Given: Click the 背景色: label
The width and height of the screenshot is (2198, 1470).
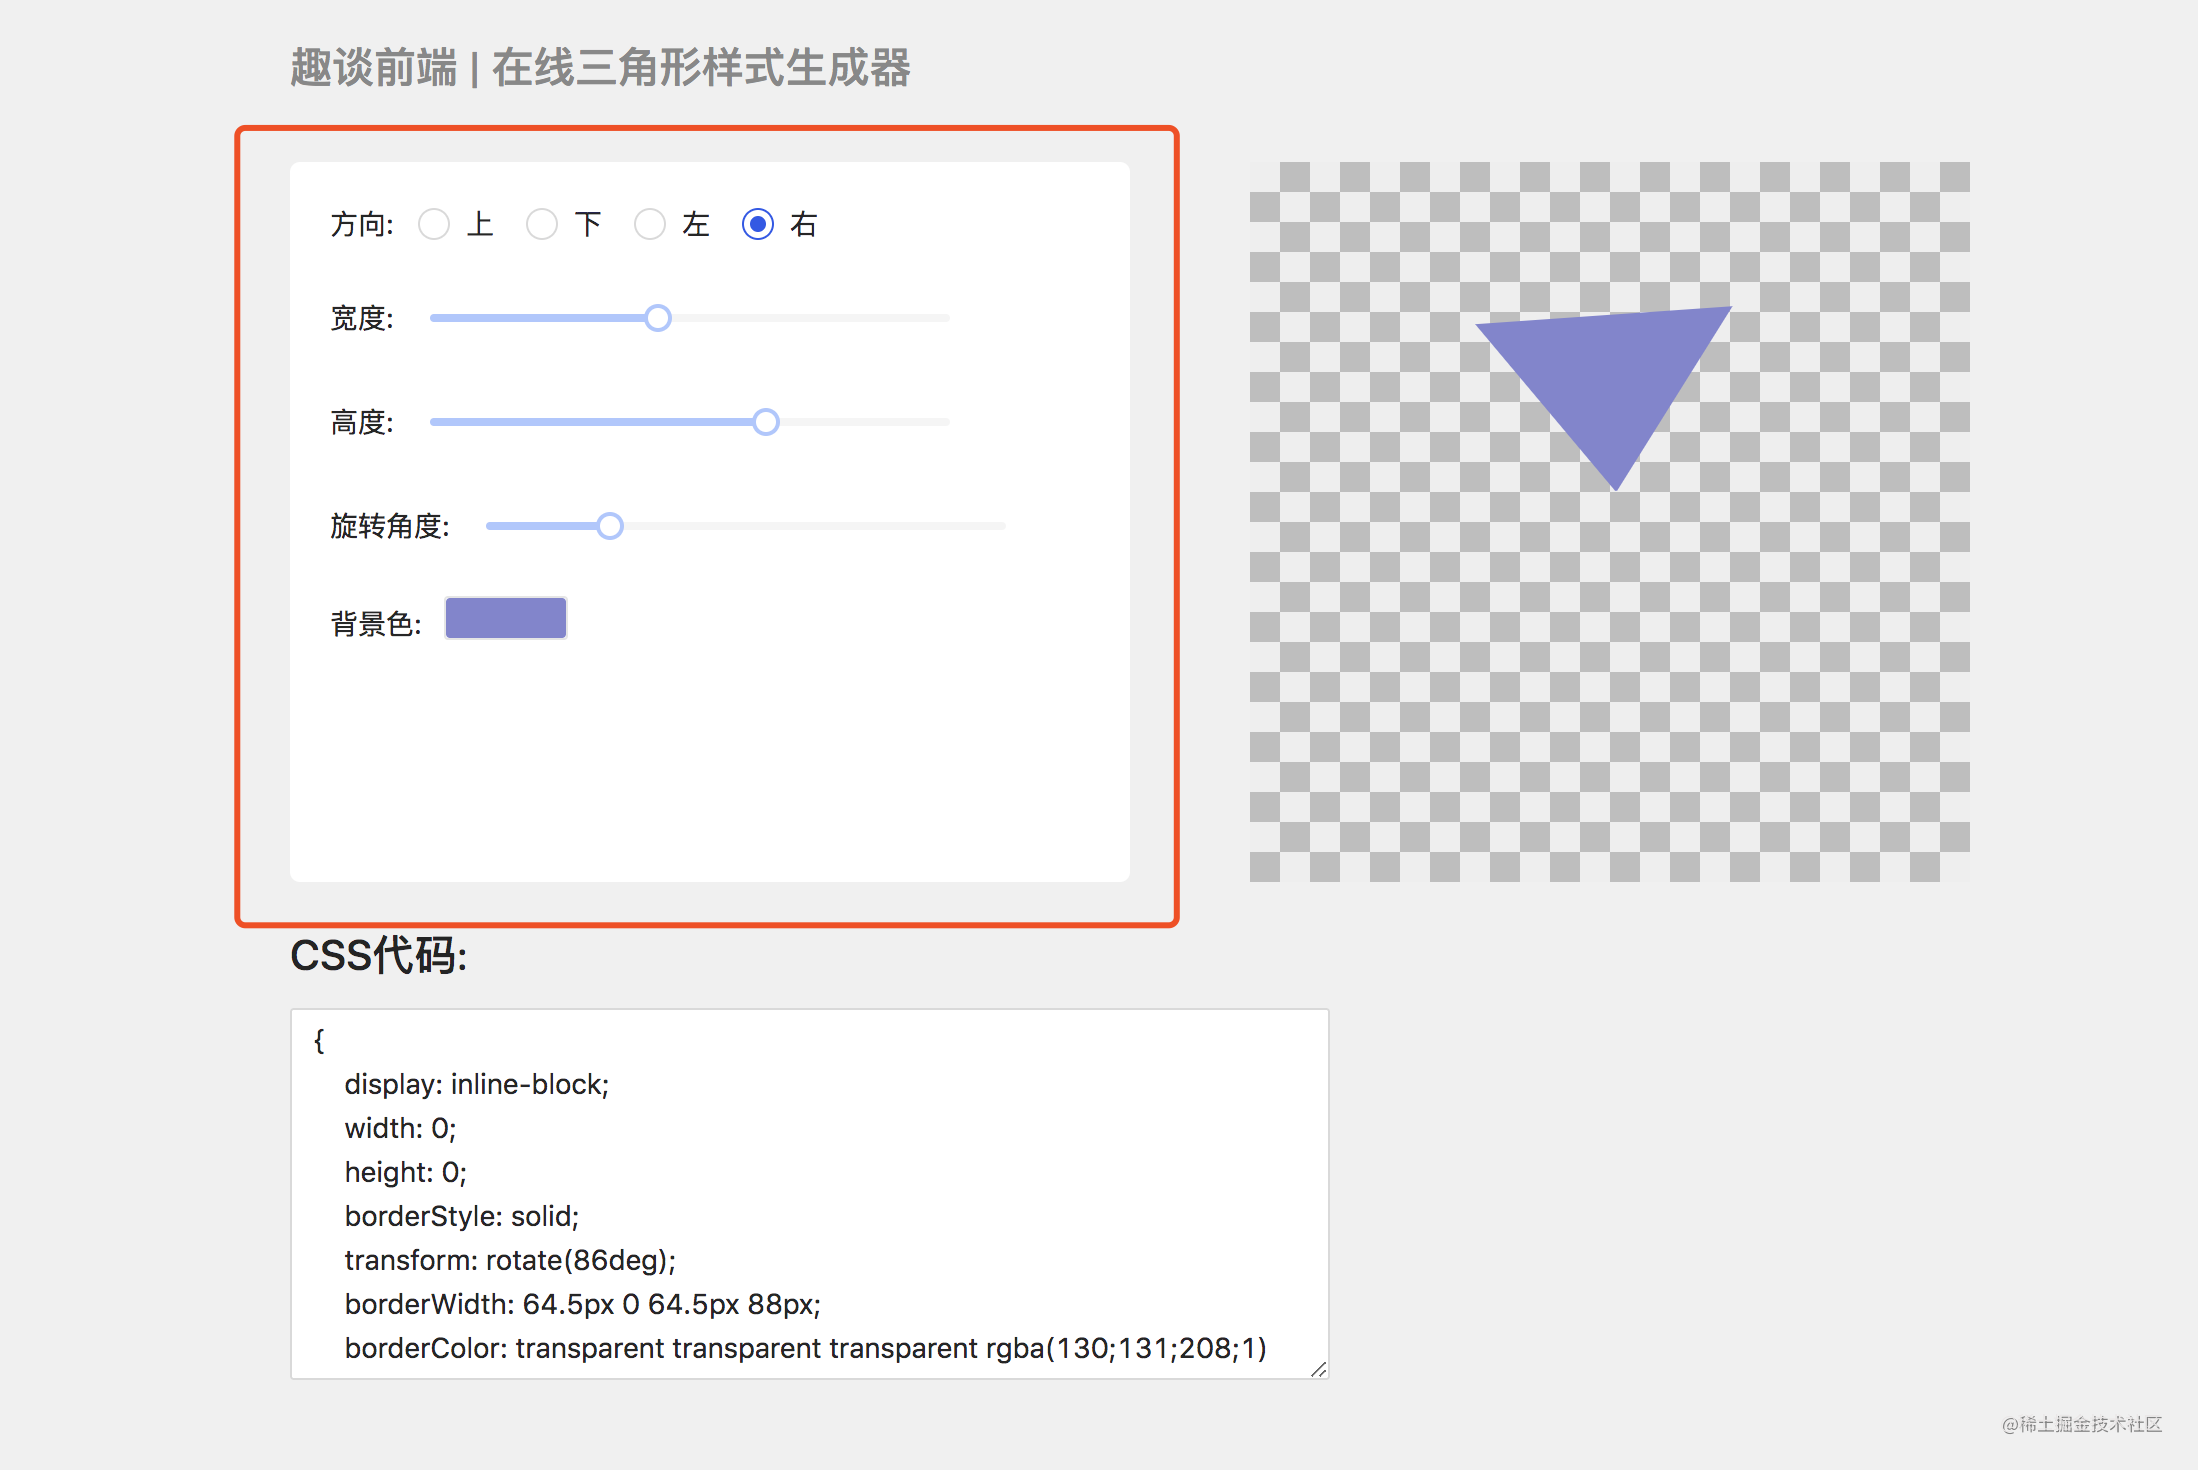Looking at the screenshot, I should 376,624.
